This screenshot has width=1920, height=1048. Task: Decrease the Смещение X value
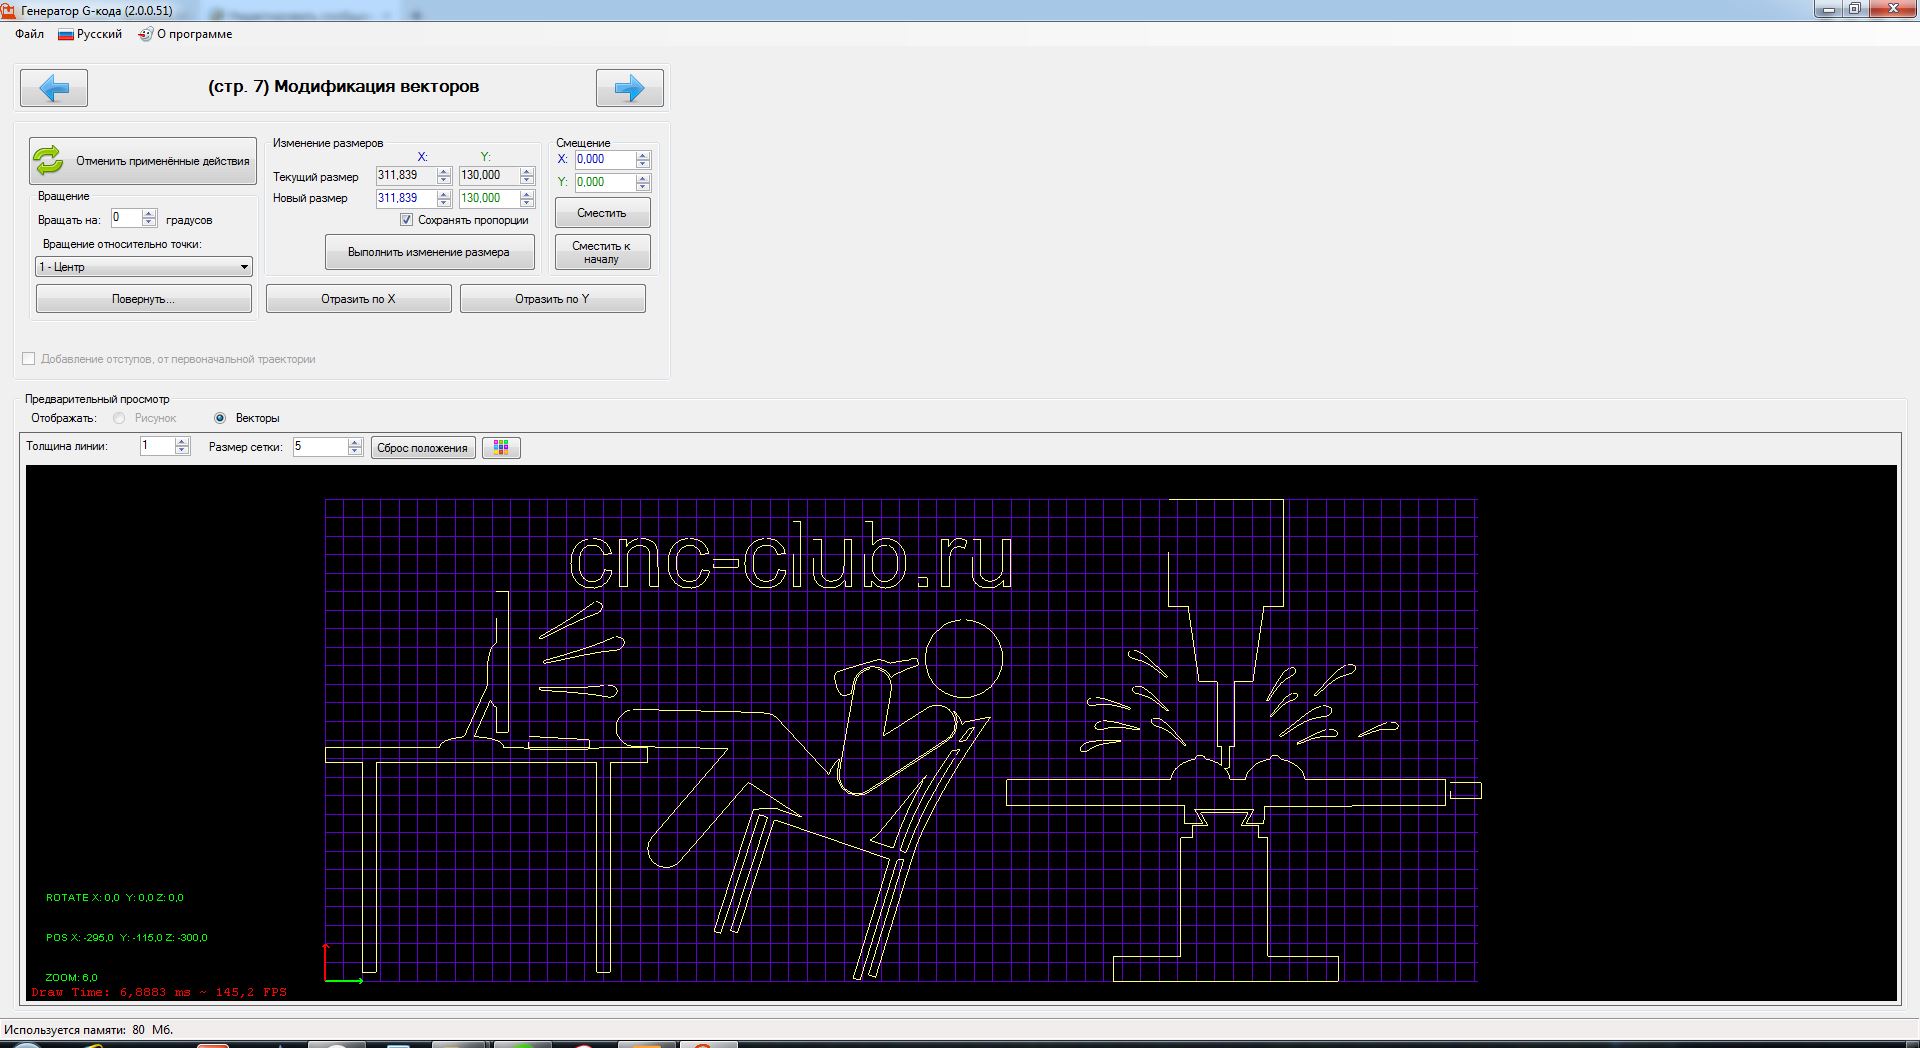(x=643, y=164)
